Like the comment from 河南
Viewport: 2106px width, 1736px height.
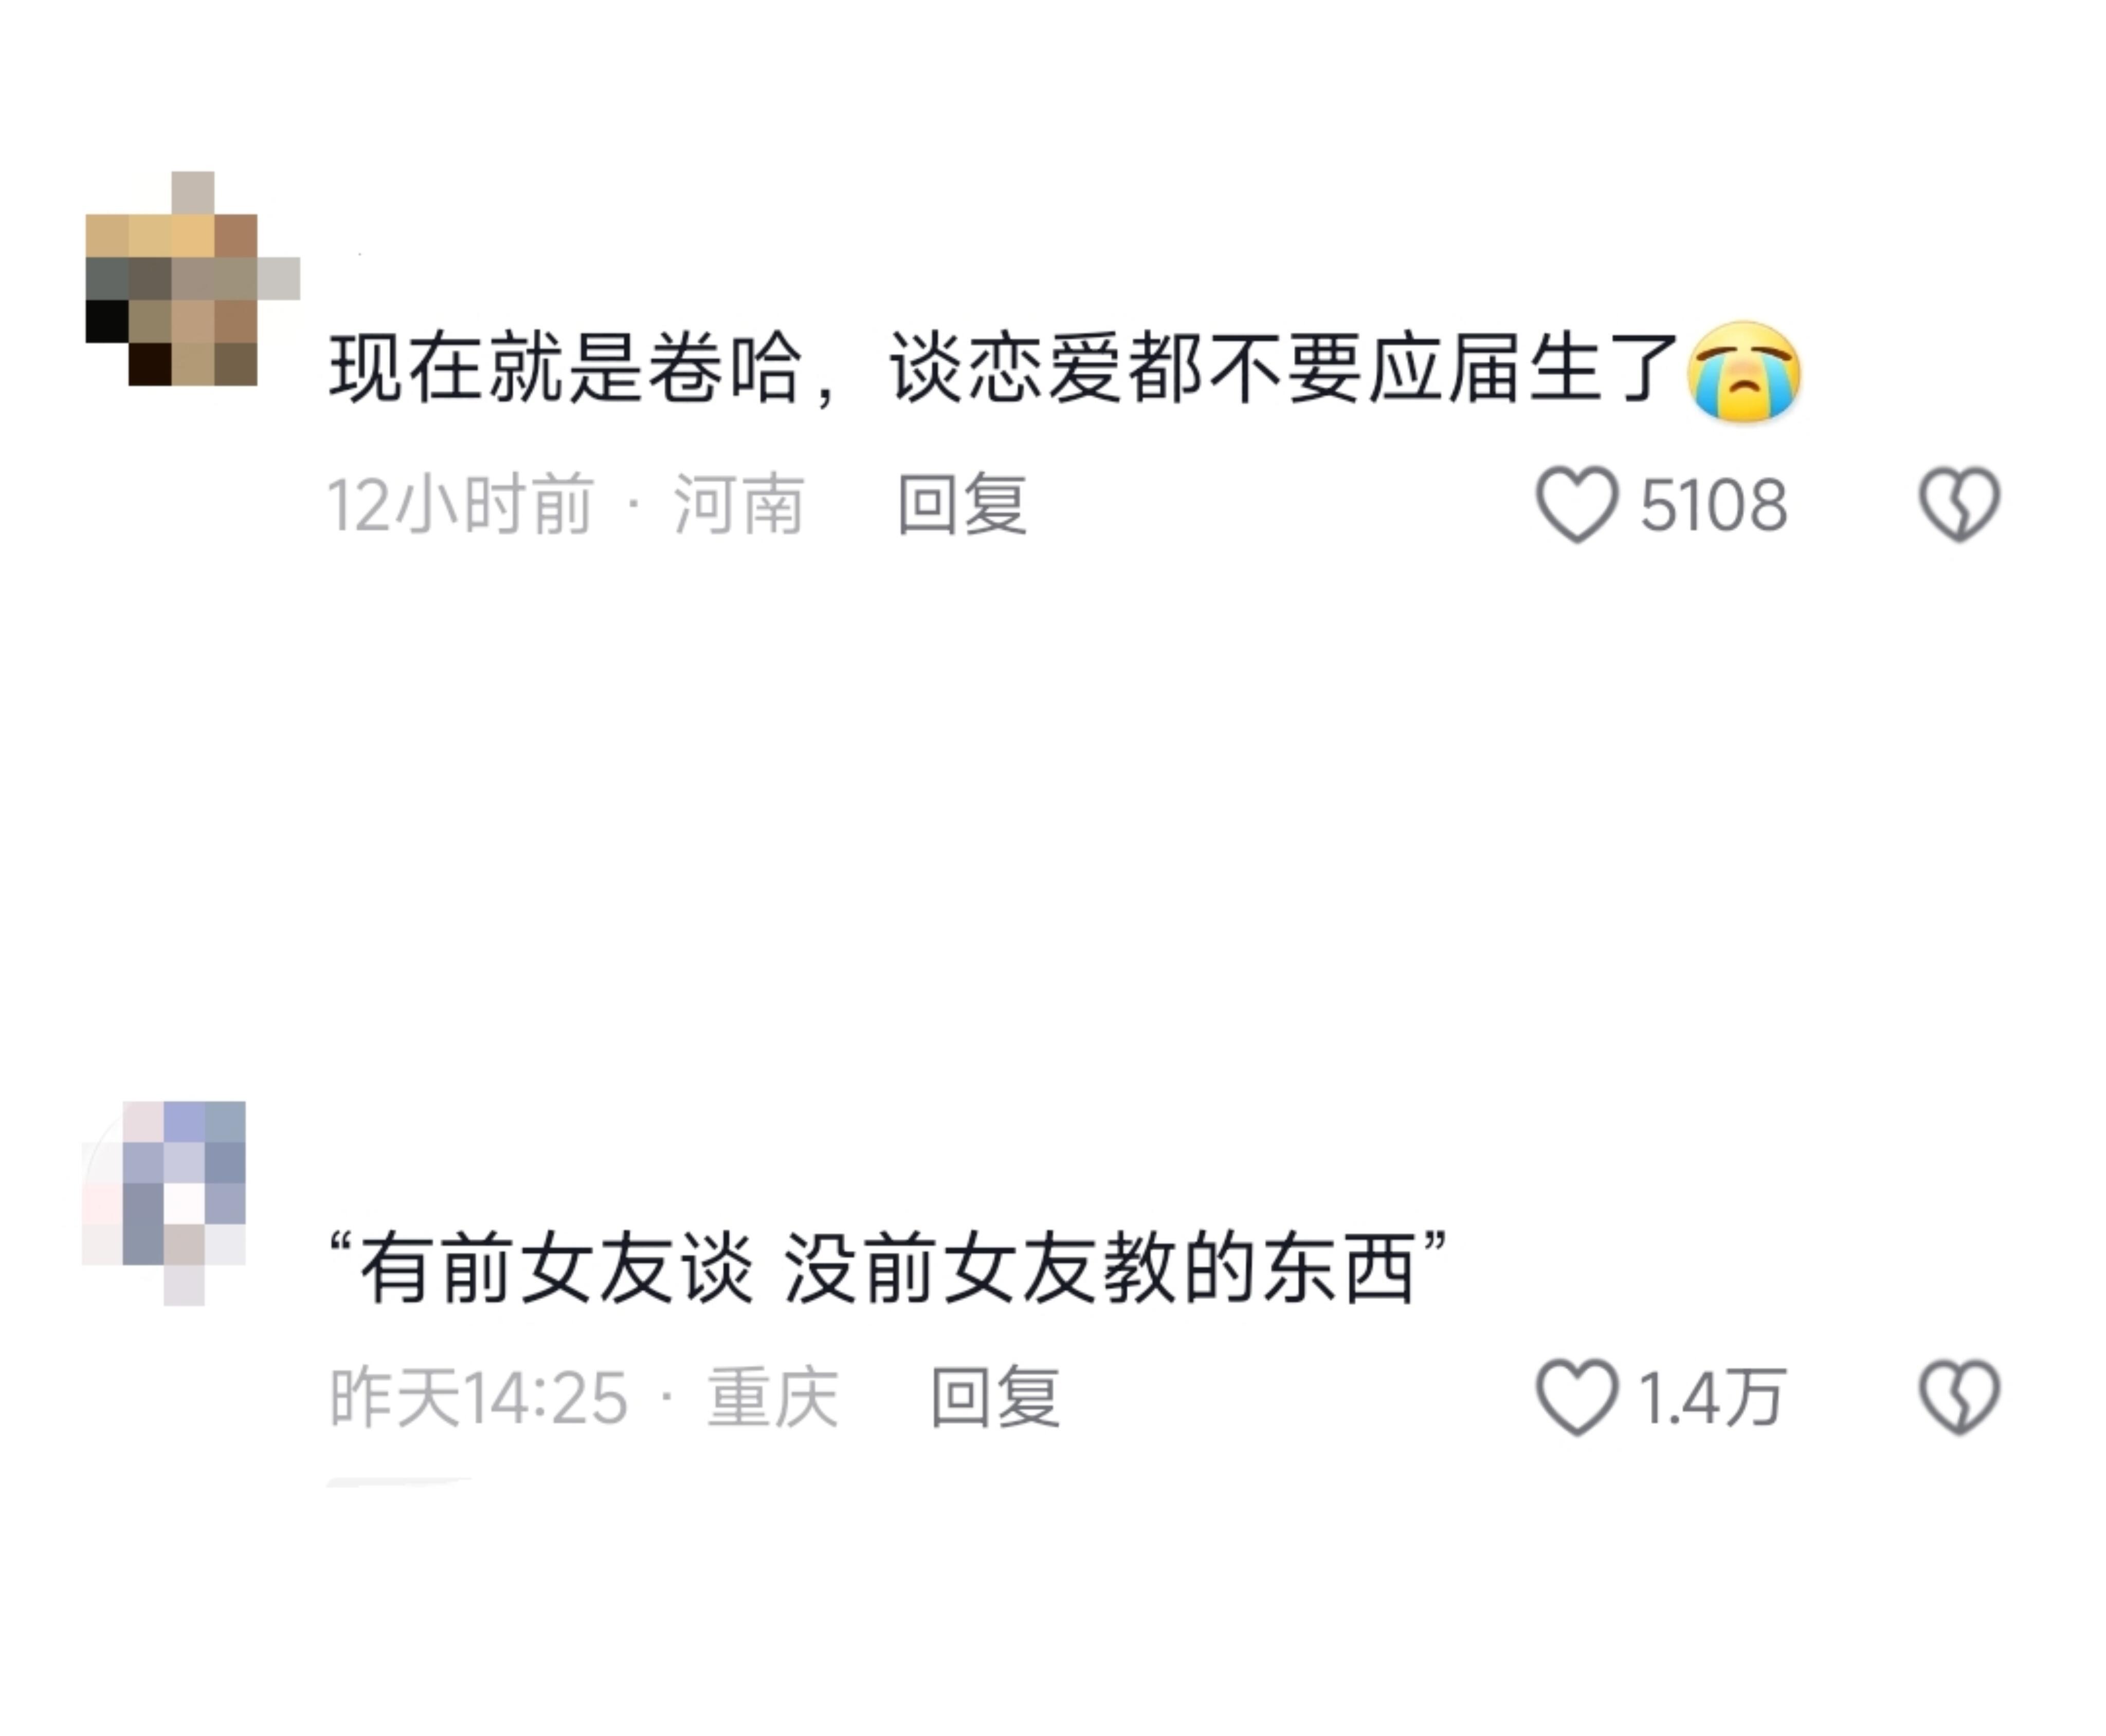click(x=1577, y=505)
